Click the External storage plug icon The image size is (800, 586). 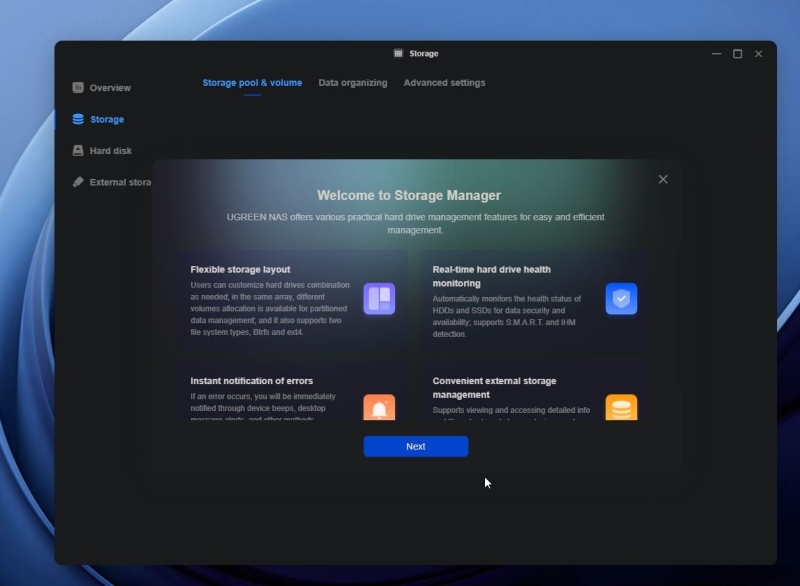(x=78, y=182)
